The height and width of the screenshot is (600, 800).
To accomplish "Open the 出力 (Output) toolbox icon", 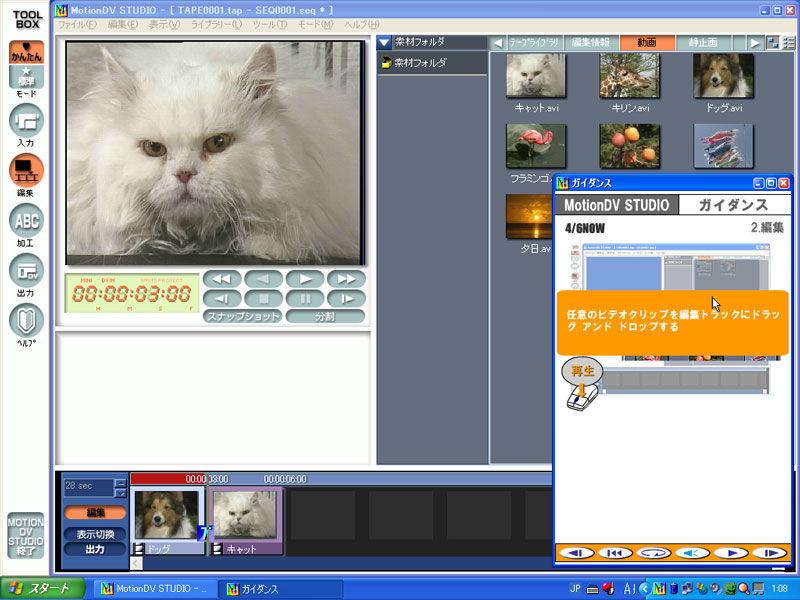I will (x=26, y=270).
